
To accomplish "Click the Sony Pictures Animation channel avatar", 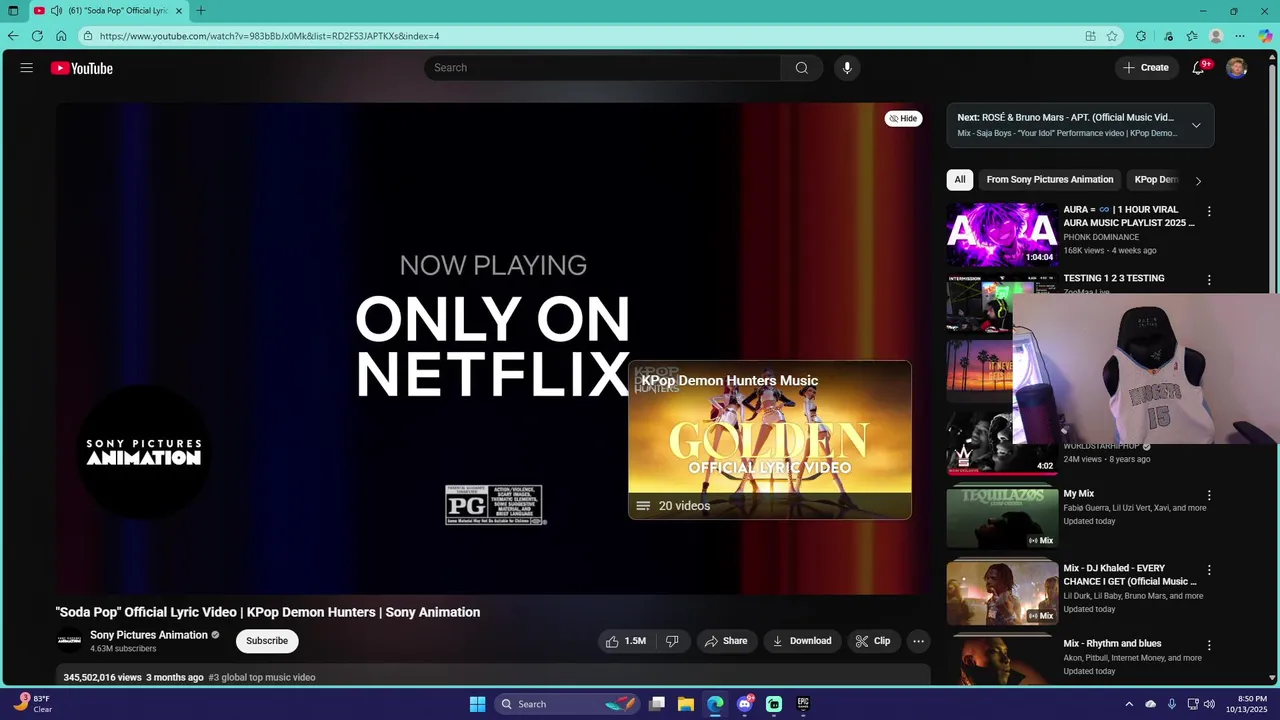I will click(70, 641).
